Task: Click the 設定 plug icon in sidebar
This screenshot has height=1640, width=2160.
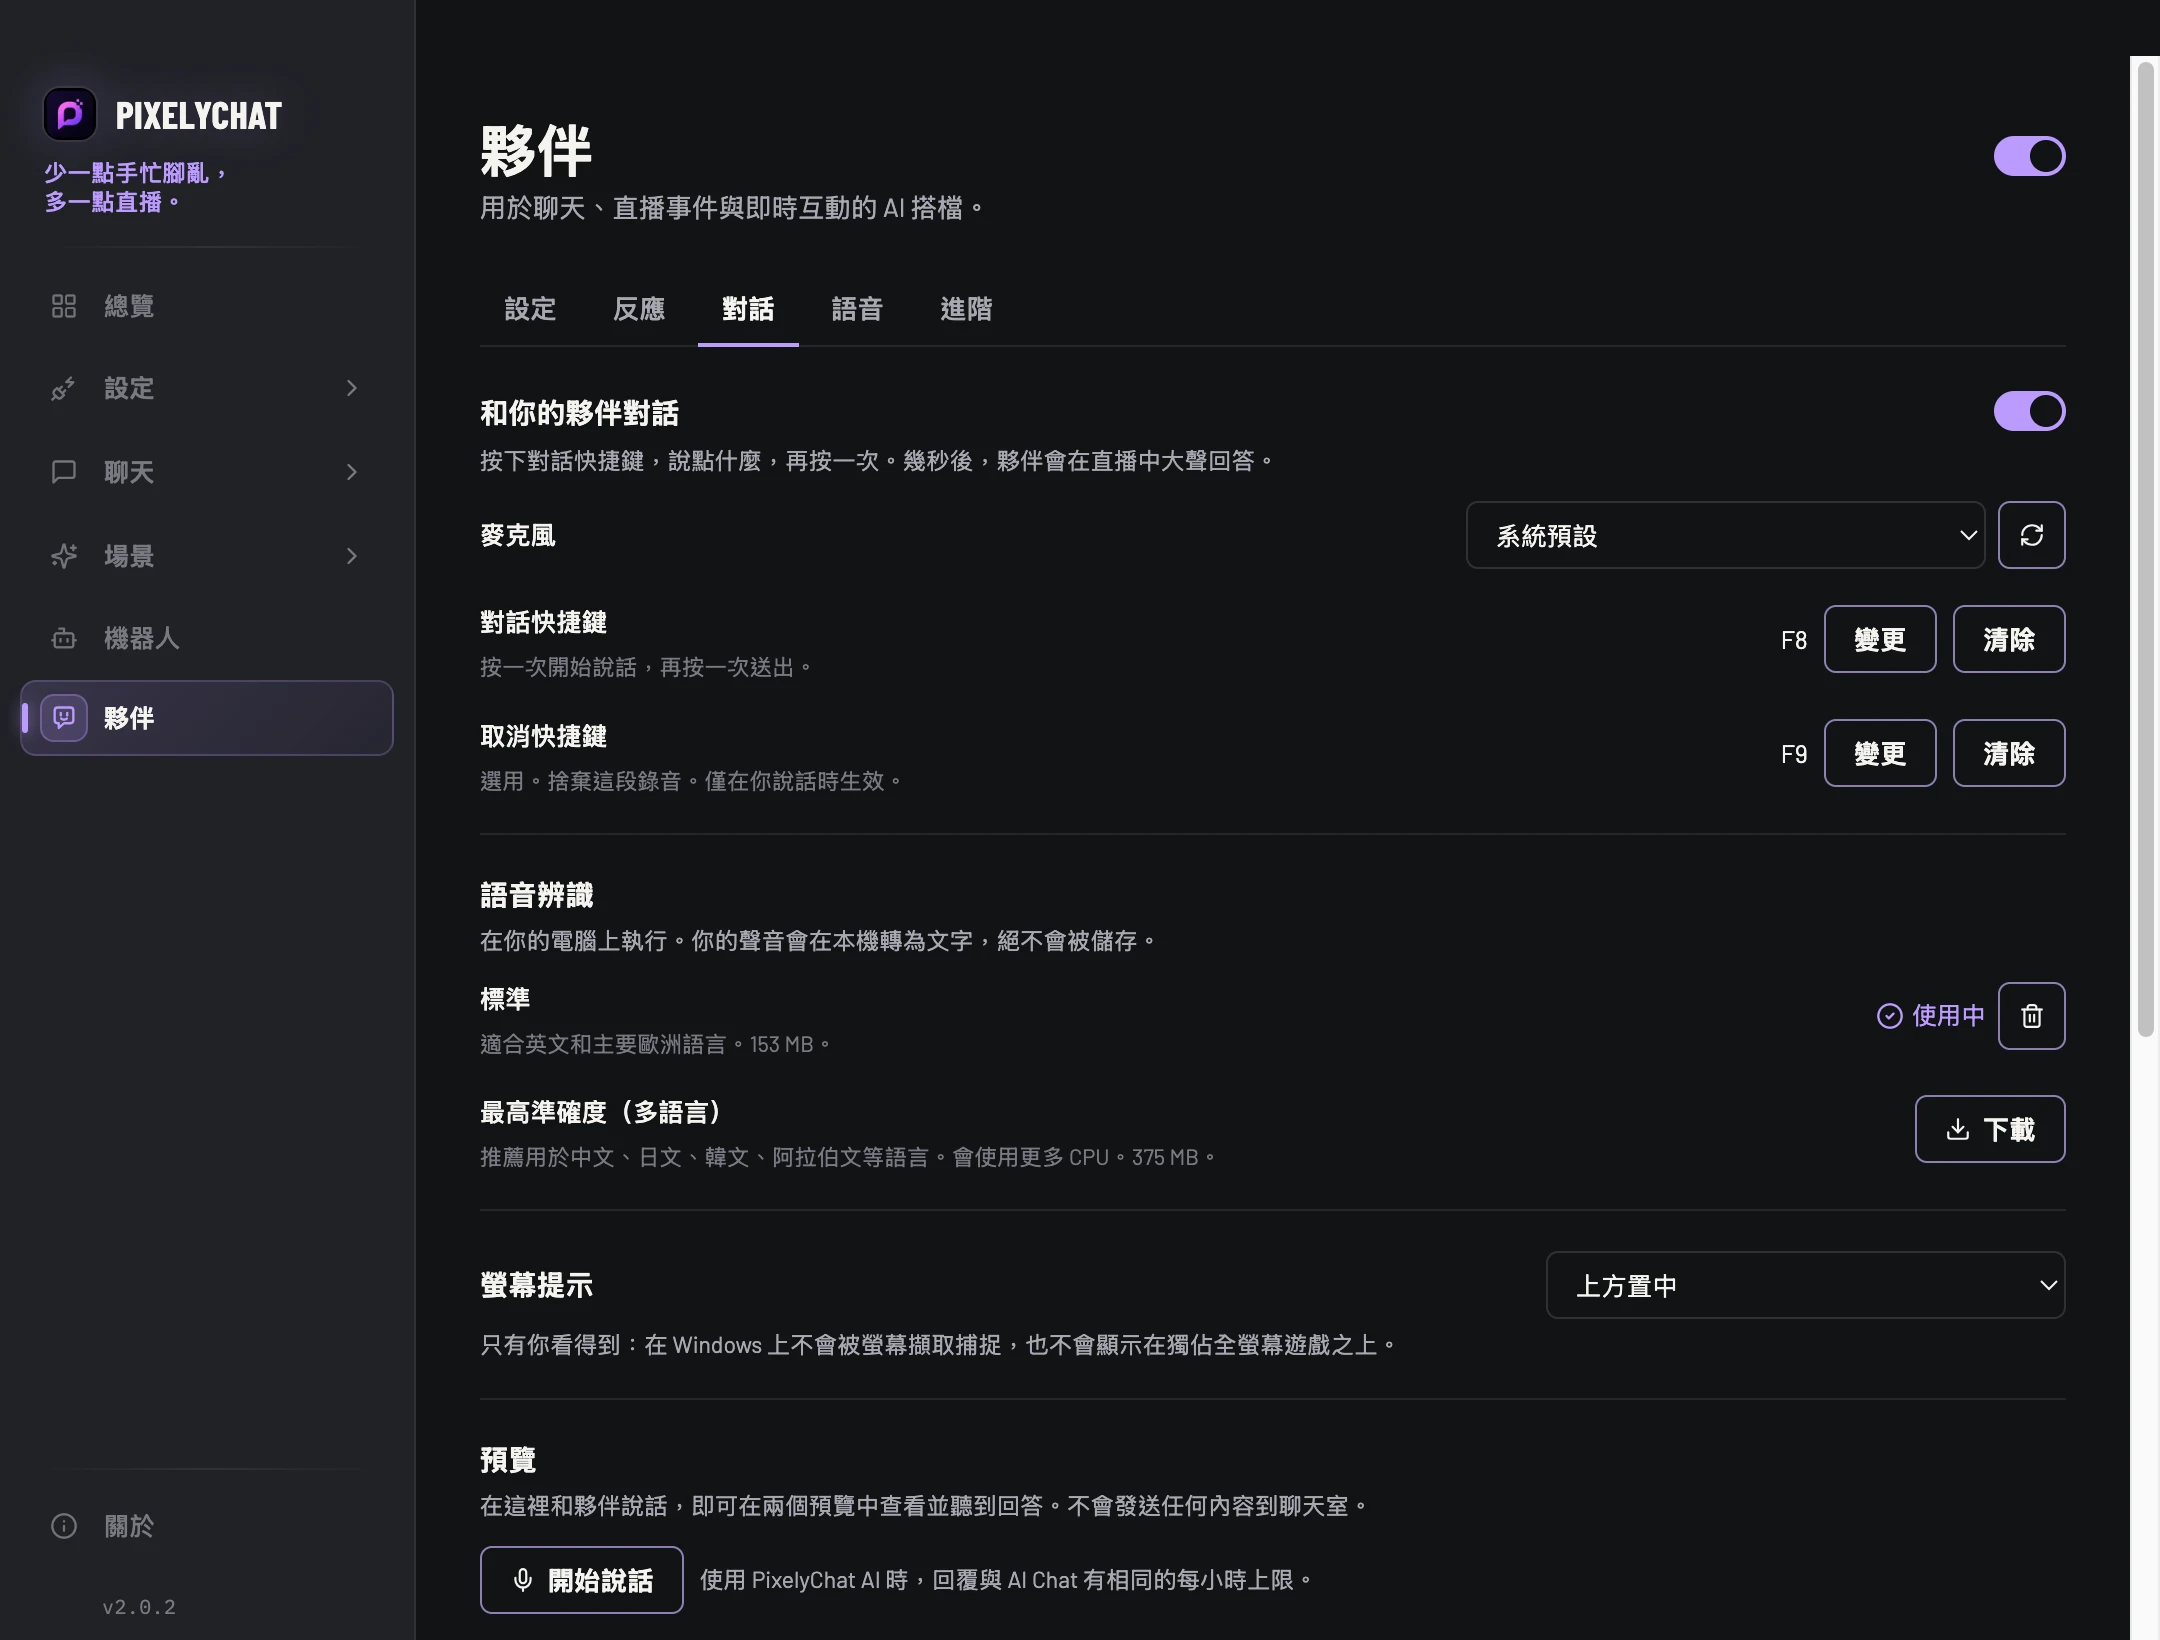Action: pos(64,388)
